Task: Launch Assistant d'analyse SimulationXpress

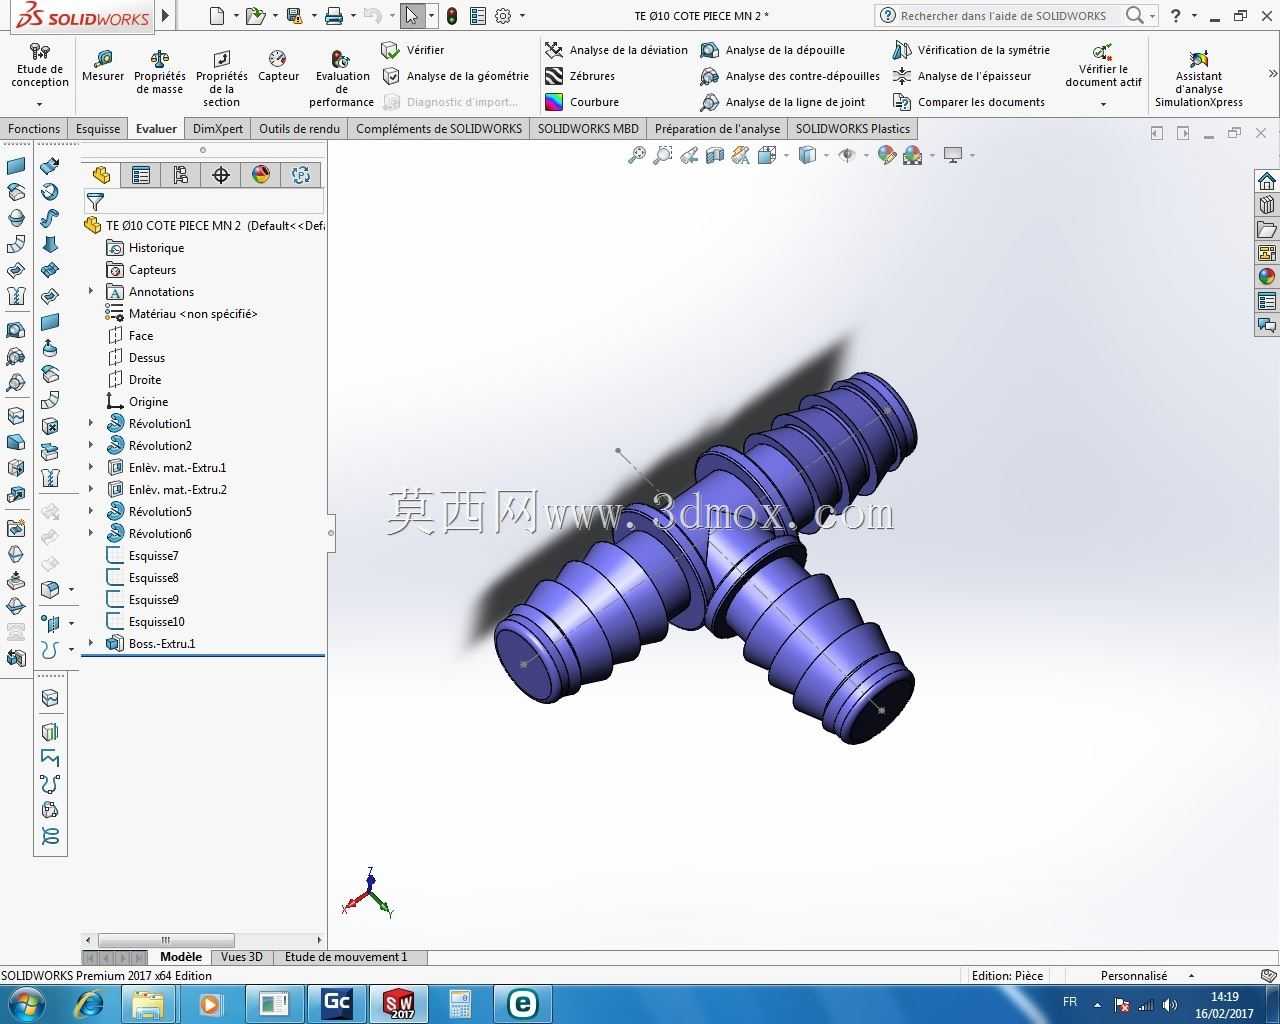Action: [1199, 78]
